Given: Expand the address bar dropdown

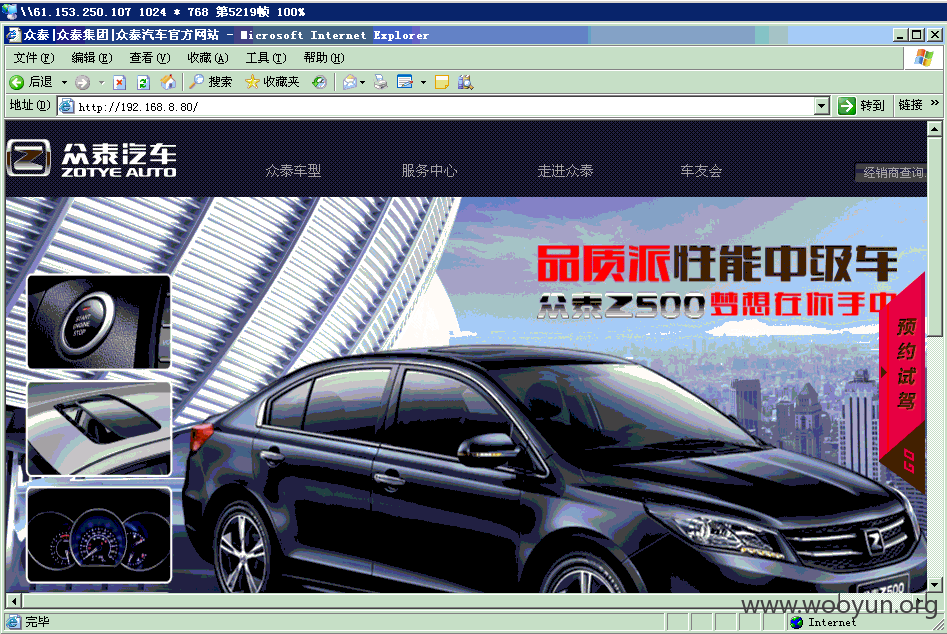Looking at the screenshot, I should (x=821, y=107).
